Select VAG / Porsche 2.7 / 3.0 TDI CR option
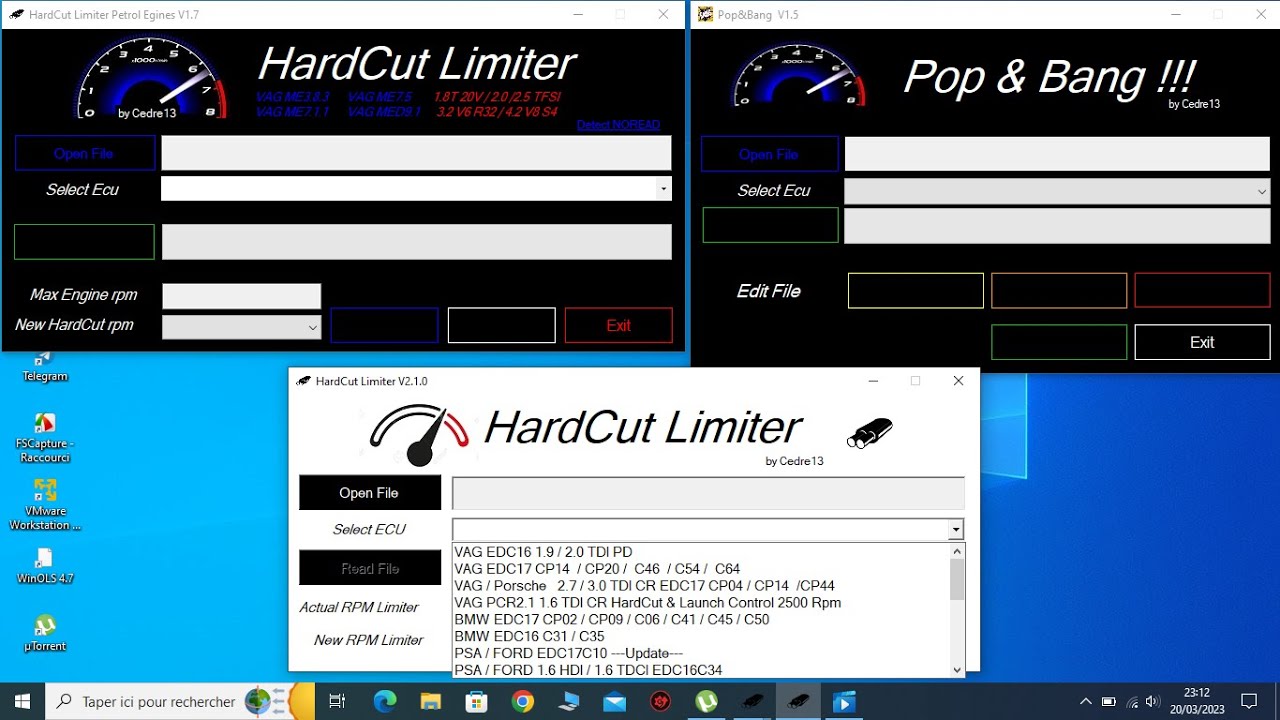The width and height of the screenshot is (1280, 720). [x=700, y=586]
